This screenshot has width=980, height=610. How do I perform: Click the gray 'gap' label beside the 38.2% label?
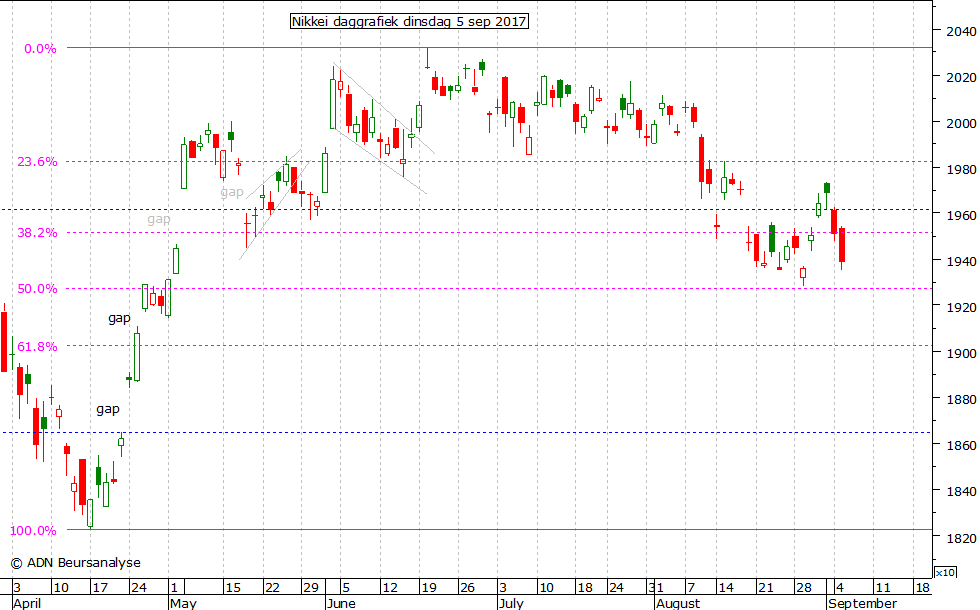pyautogui.click(x=159, y=219)
